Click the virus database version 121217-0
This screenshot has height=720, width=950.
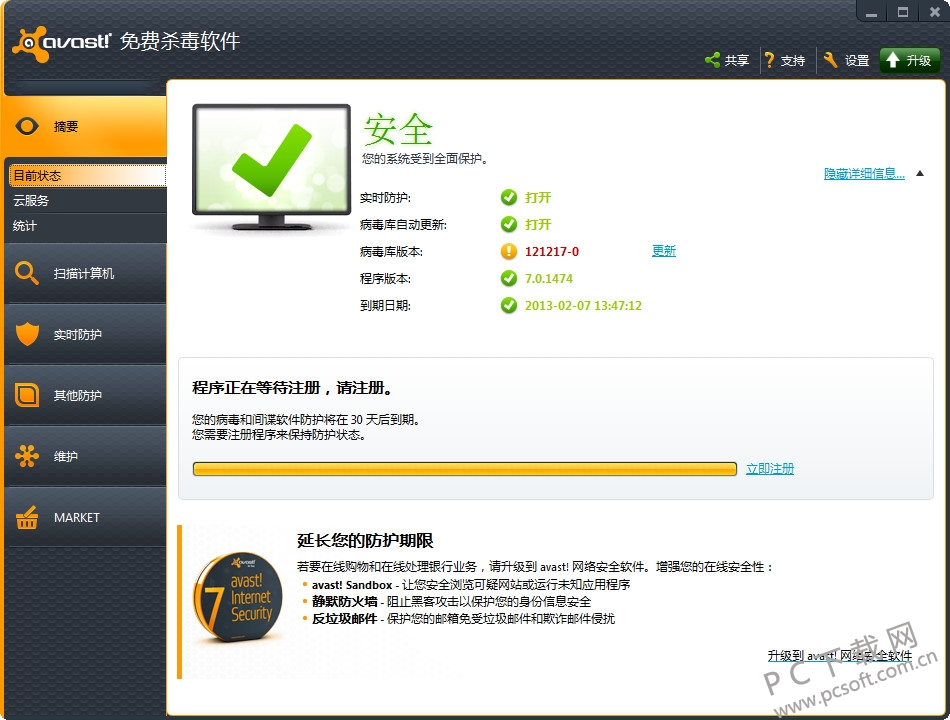pos(552,251)
